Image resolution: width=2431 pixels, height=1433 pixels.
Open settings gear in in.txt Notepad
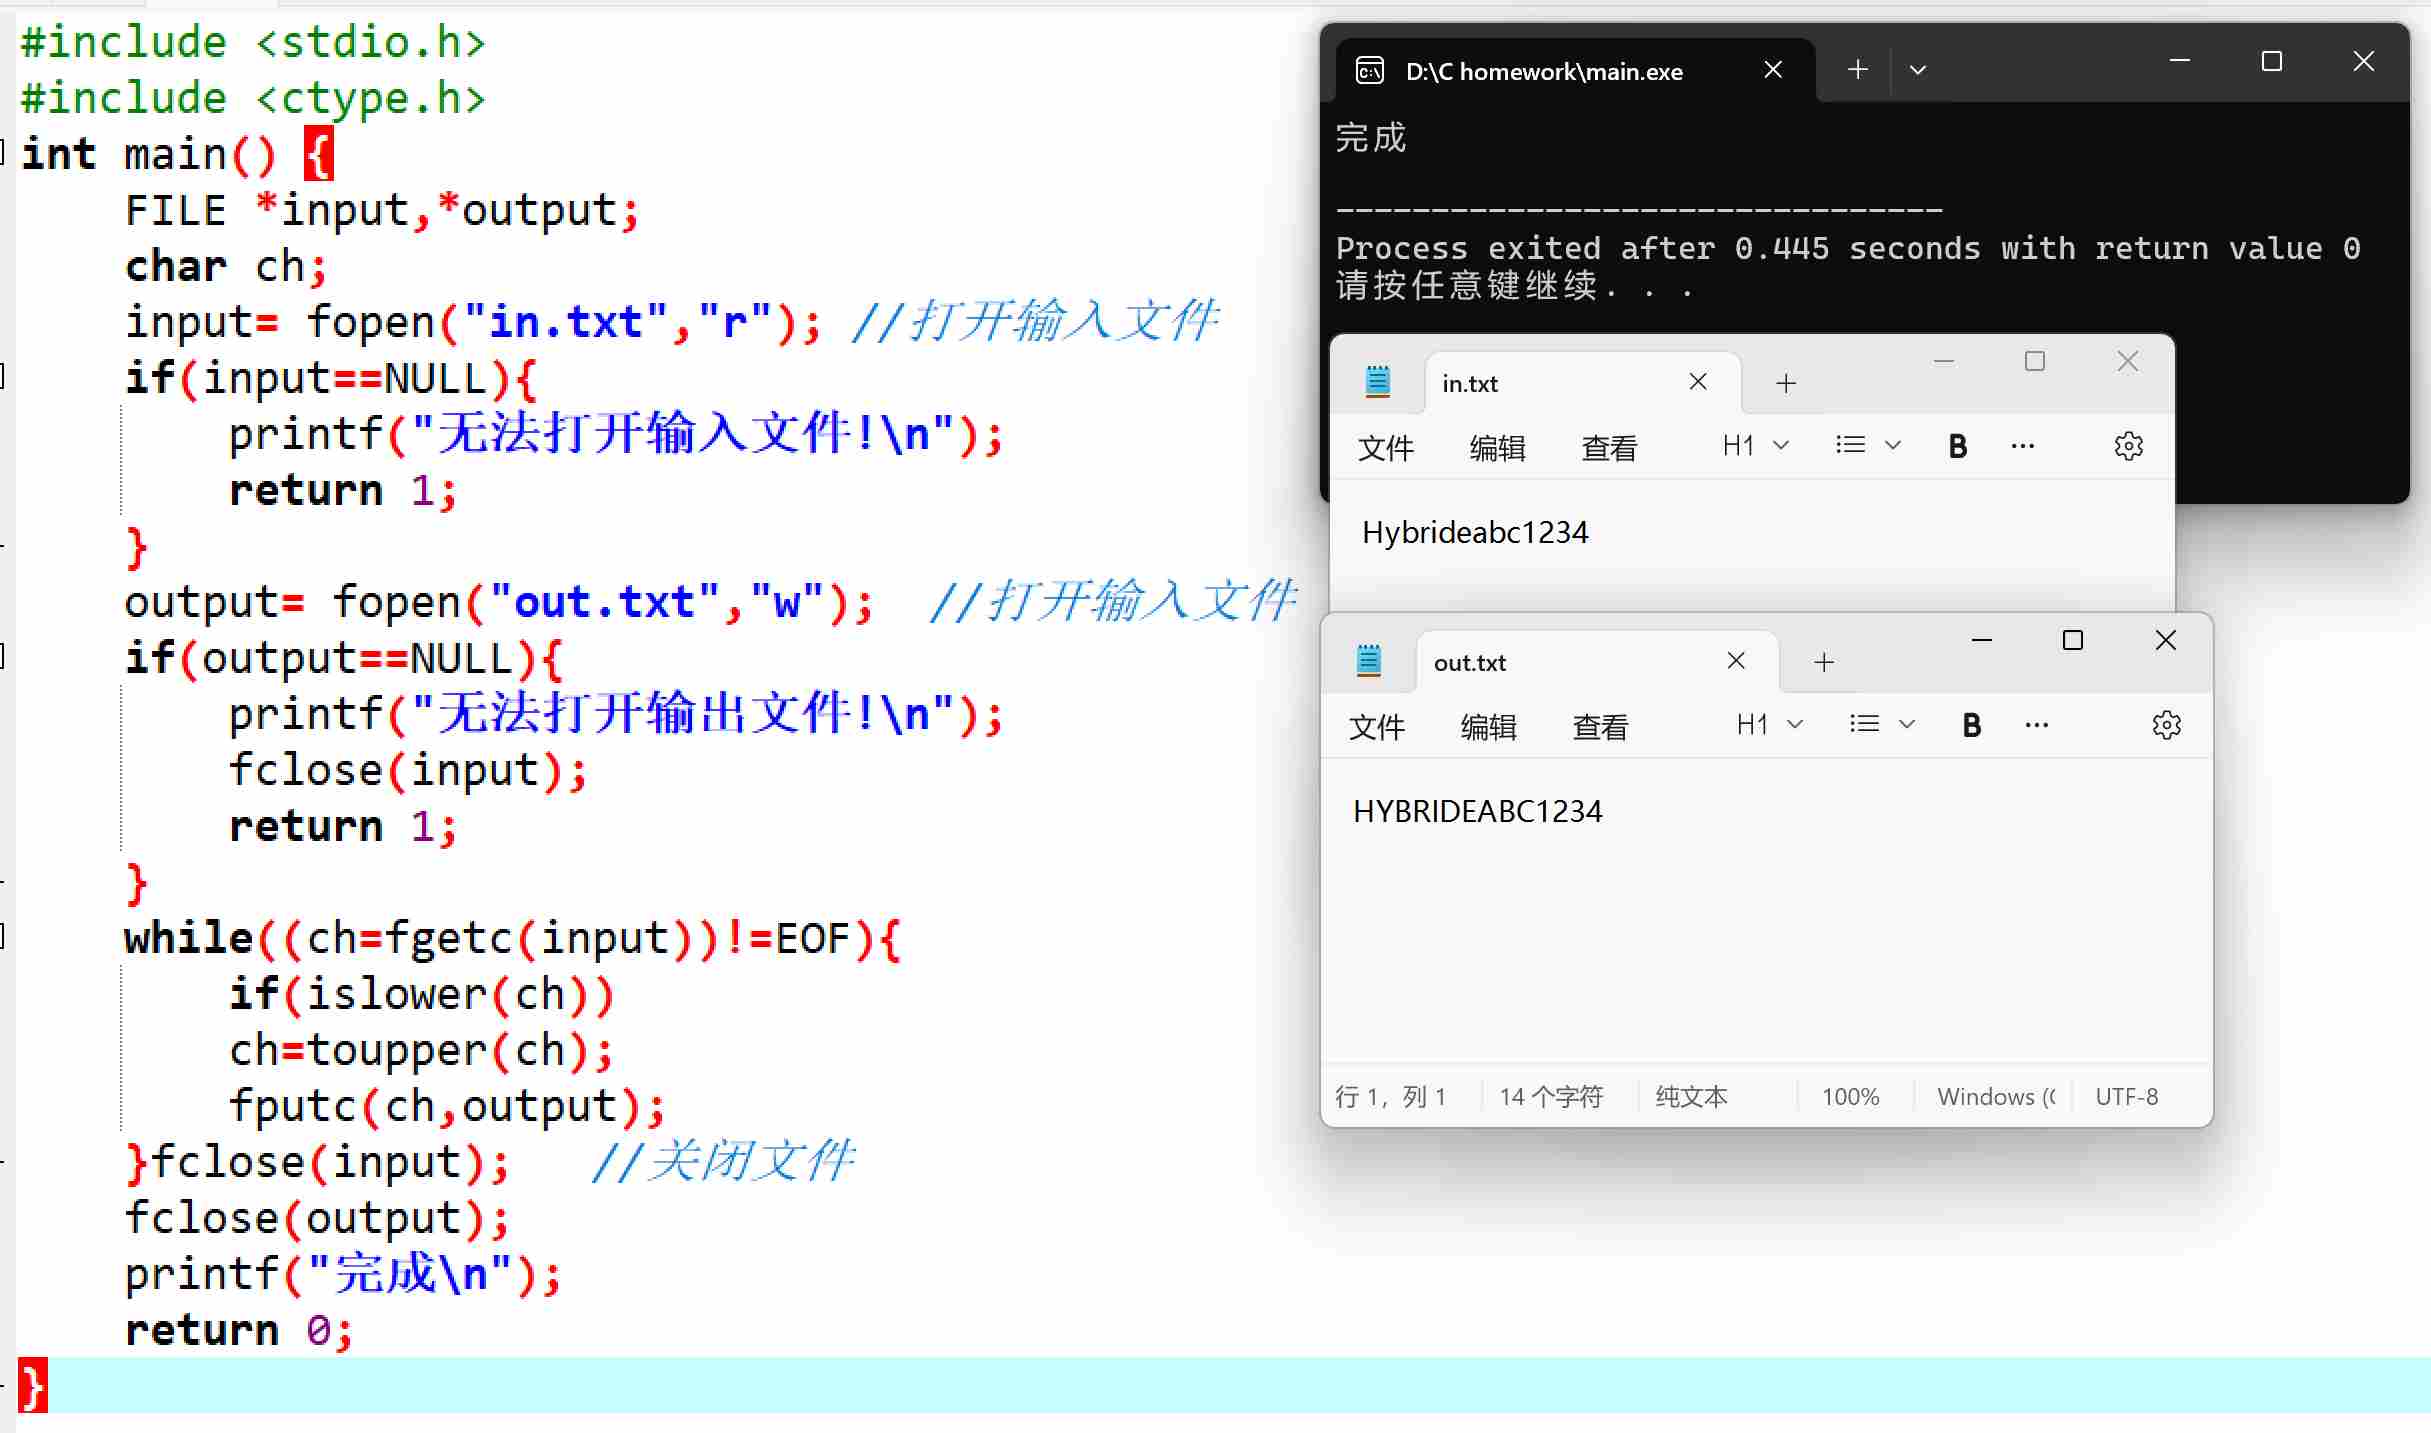2128,446
